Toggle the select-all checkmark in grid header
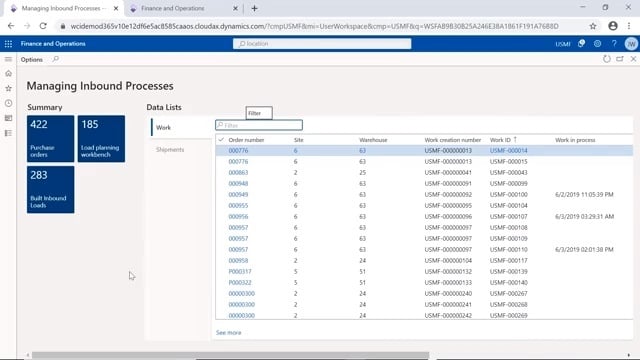This screenshot has height=360, width=640. (x=221, y=140)
